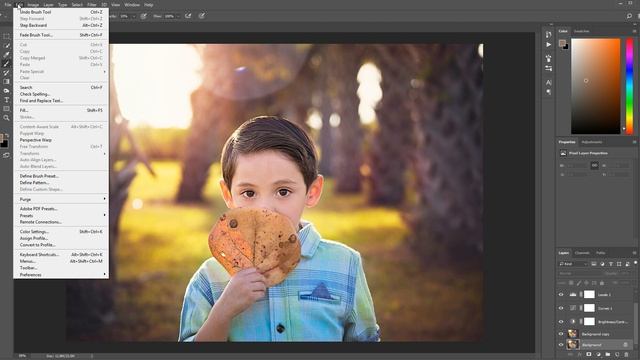Click the airbrush icon in options bar
The image size is (640, 360).
(188, 16)
